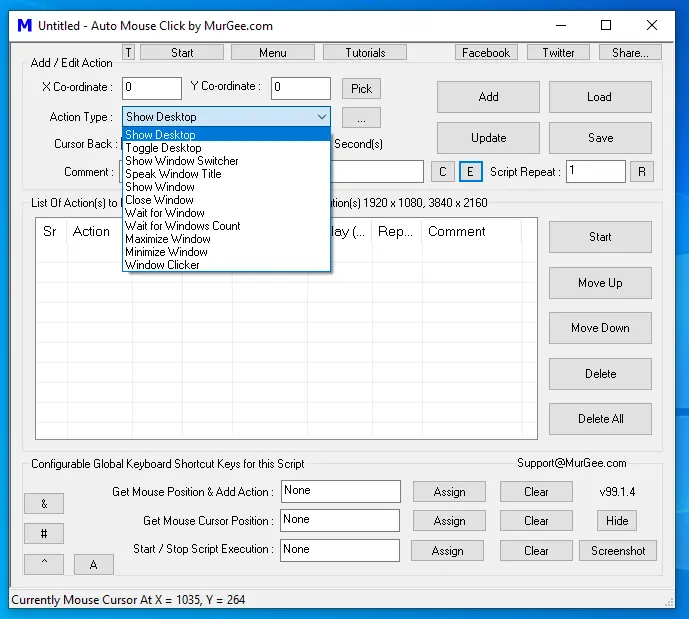Click the Hide button
The height and width of the screenshot is (619, 689).
pos(617,521)
